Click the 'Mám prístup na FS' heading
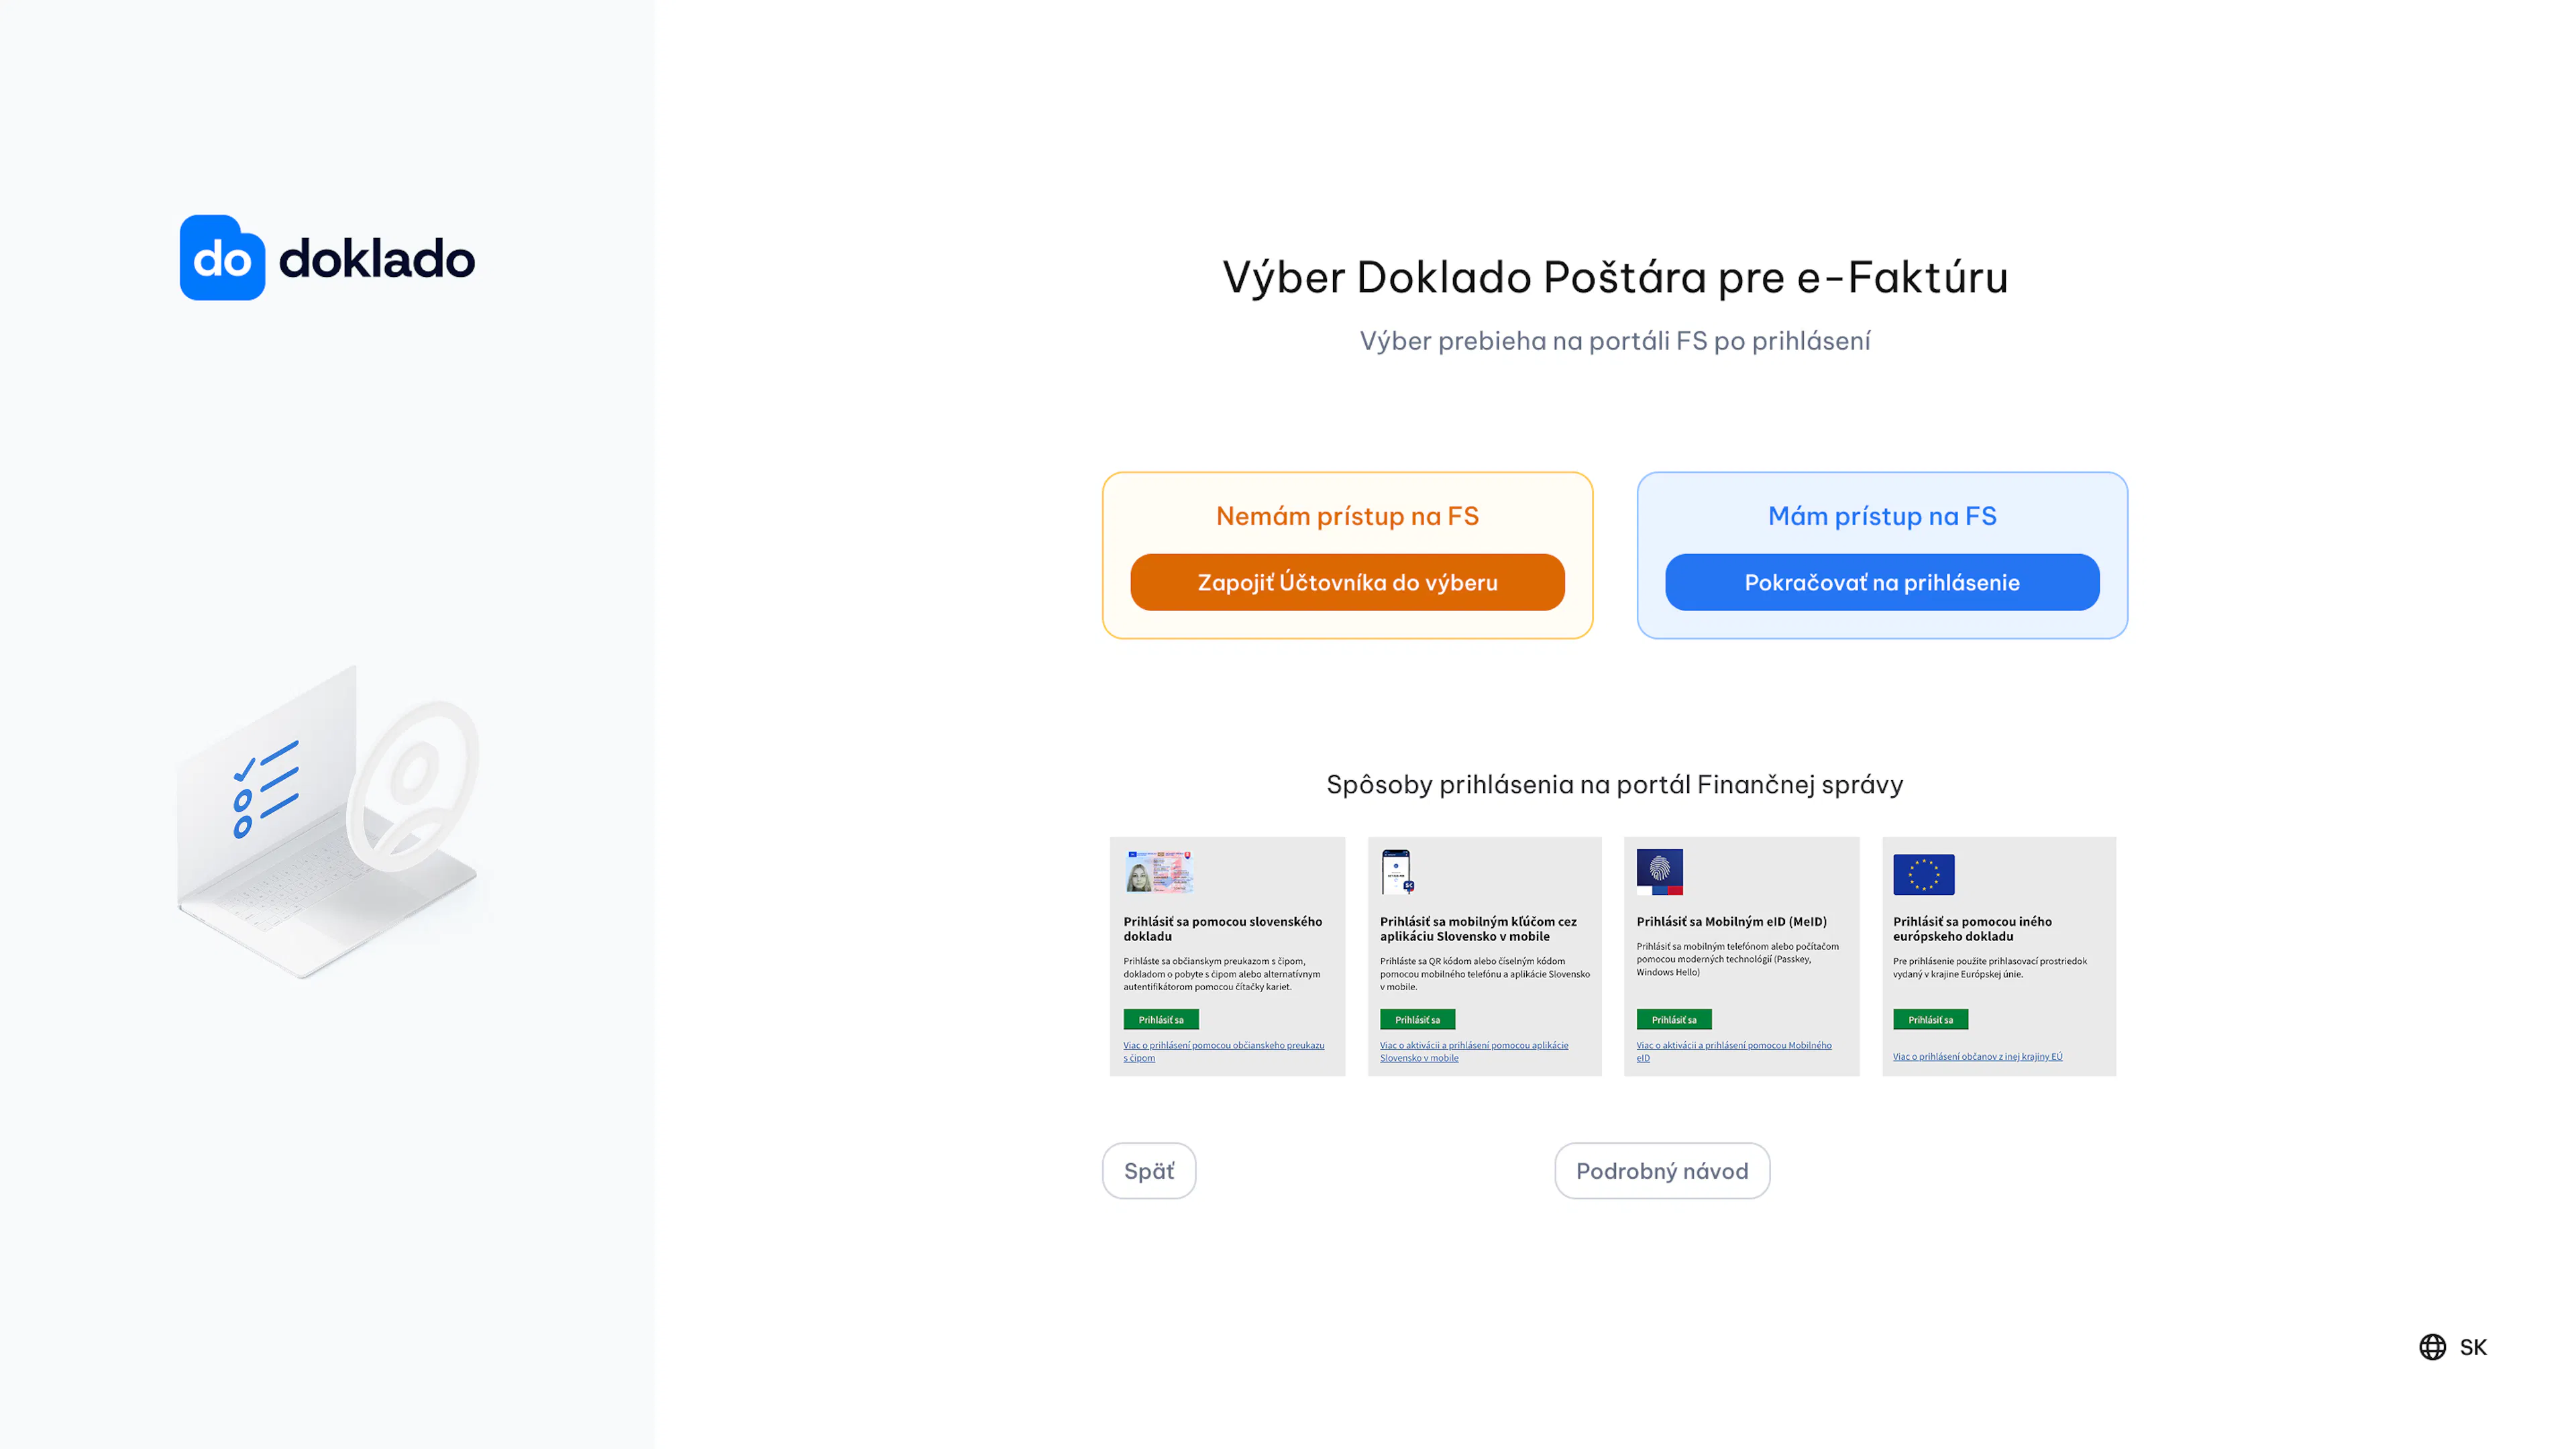Viewport: 2576px width, 1449px height. (x=1882, y=516)
